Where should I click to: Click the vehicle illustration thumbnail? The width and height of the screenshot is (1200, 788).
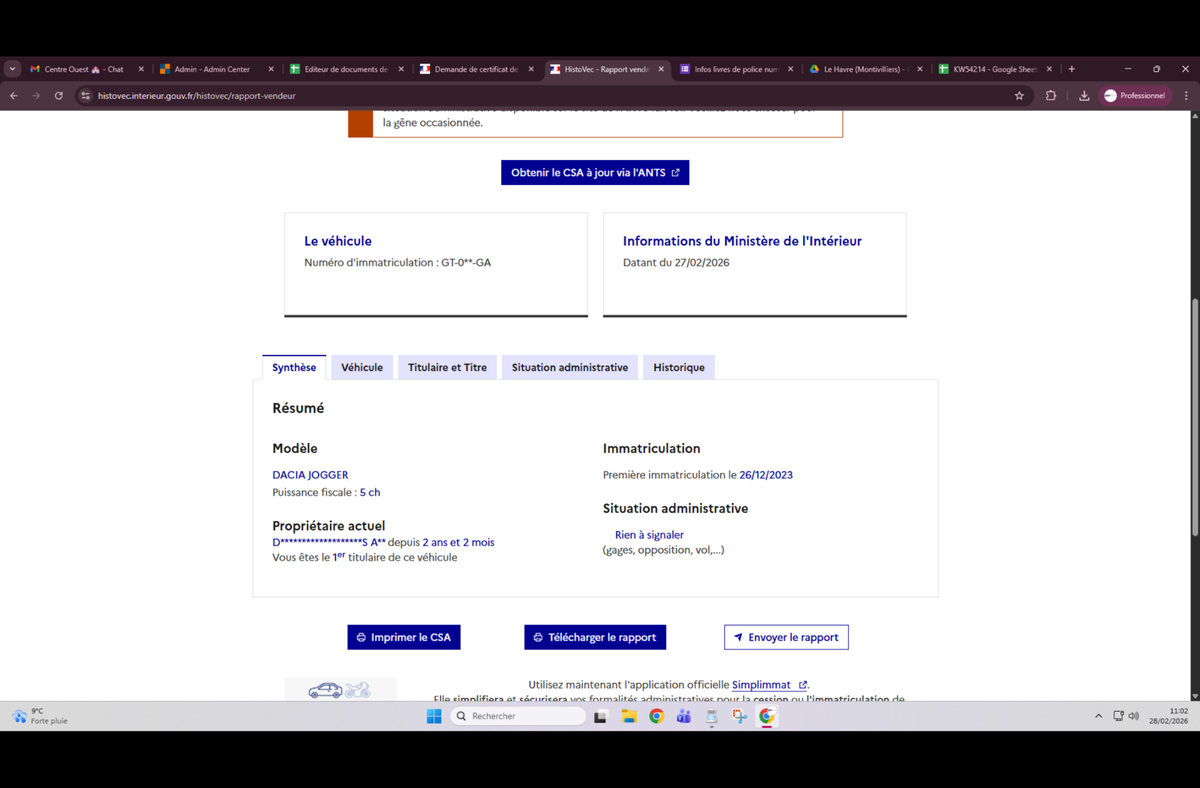(340, 690)
